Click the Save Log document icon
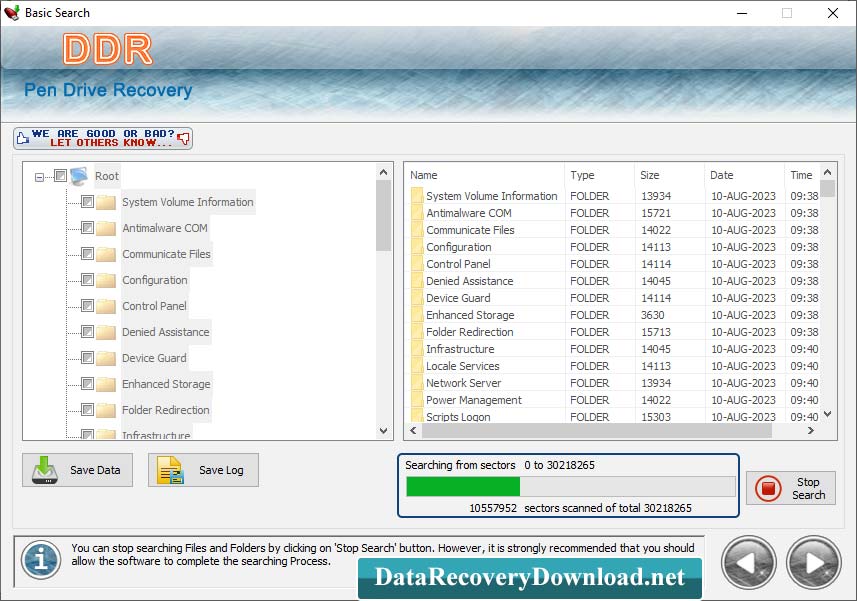Viewport: 857px width, 601px height. (x=171, y=470)
